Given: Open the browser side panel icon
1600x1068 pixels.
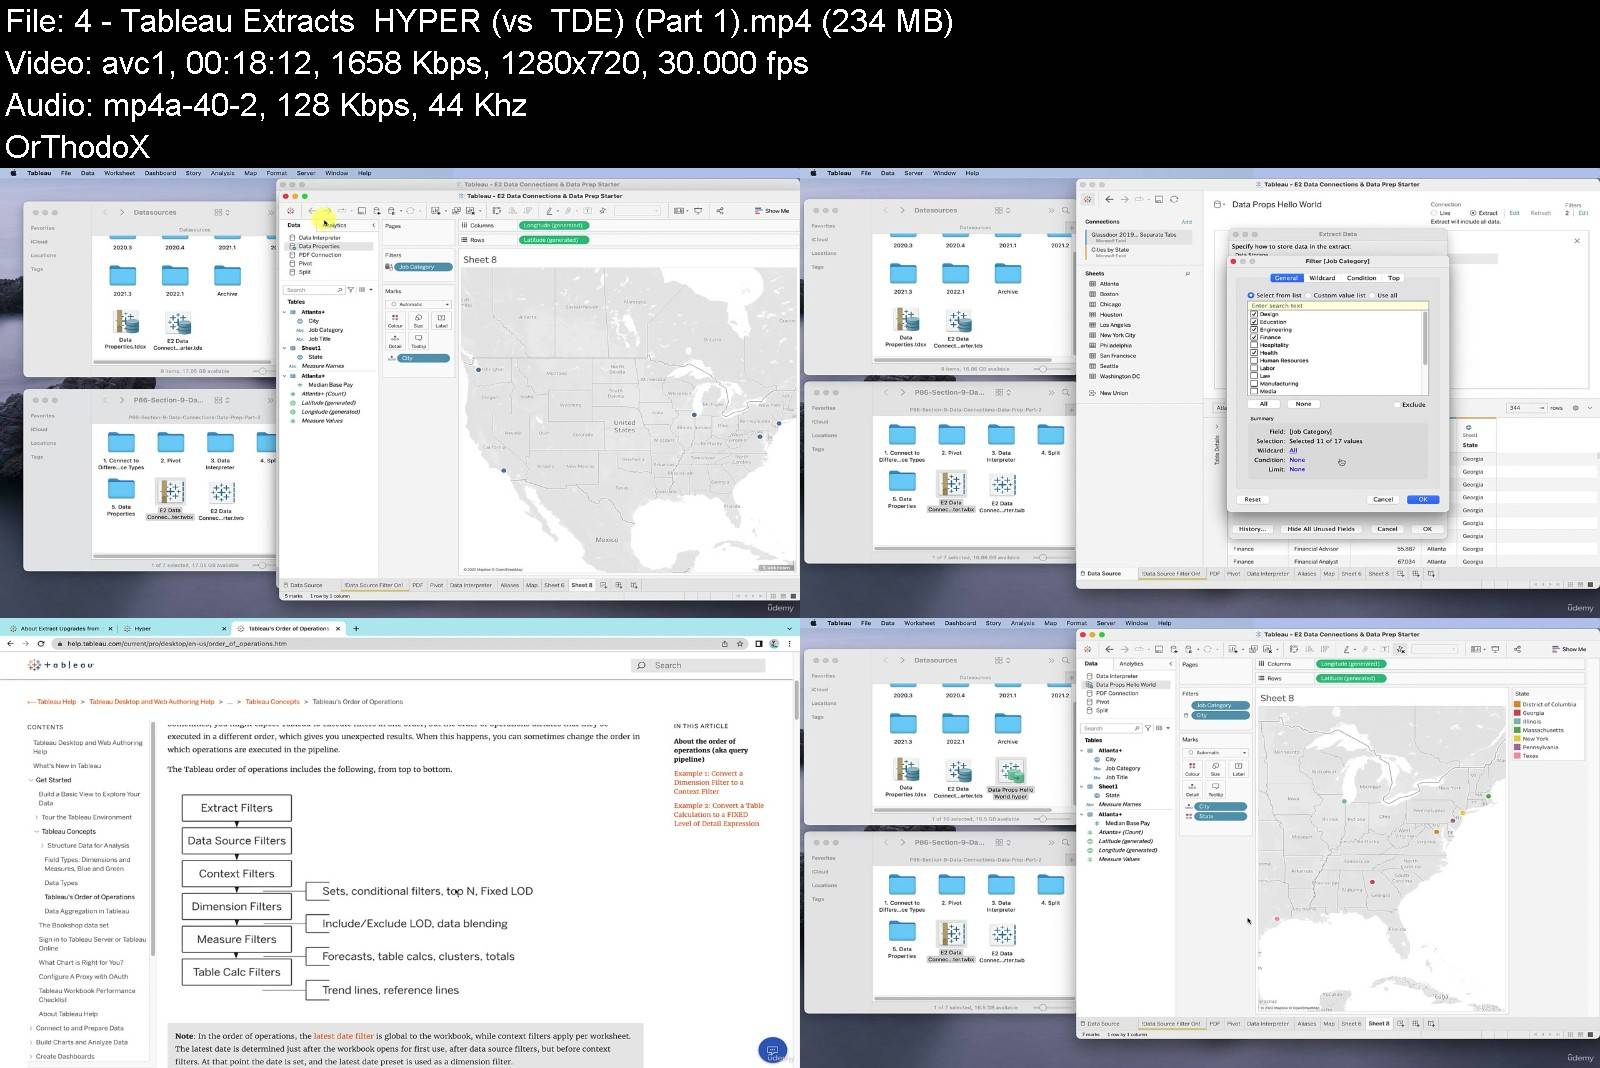Looking at the screenshot, I should click(759, 644).
